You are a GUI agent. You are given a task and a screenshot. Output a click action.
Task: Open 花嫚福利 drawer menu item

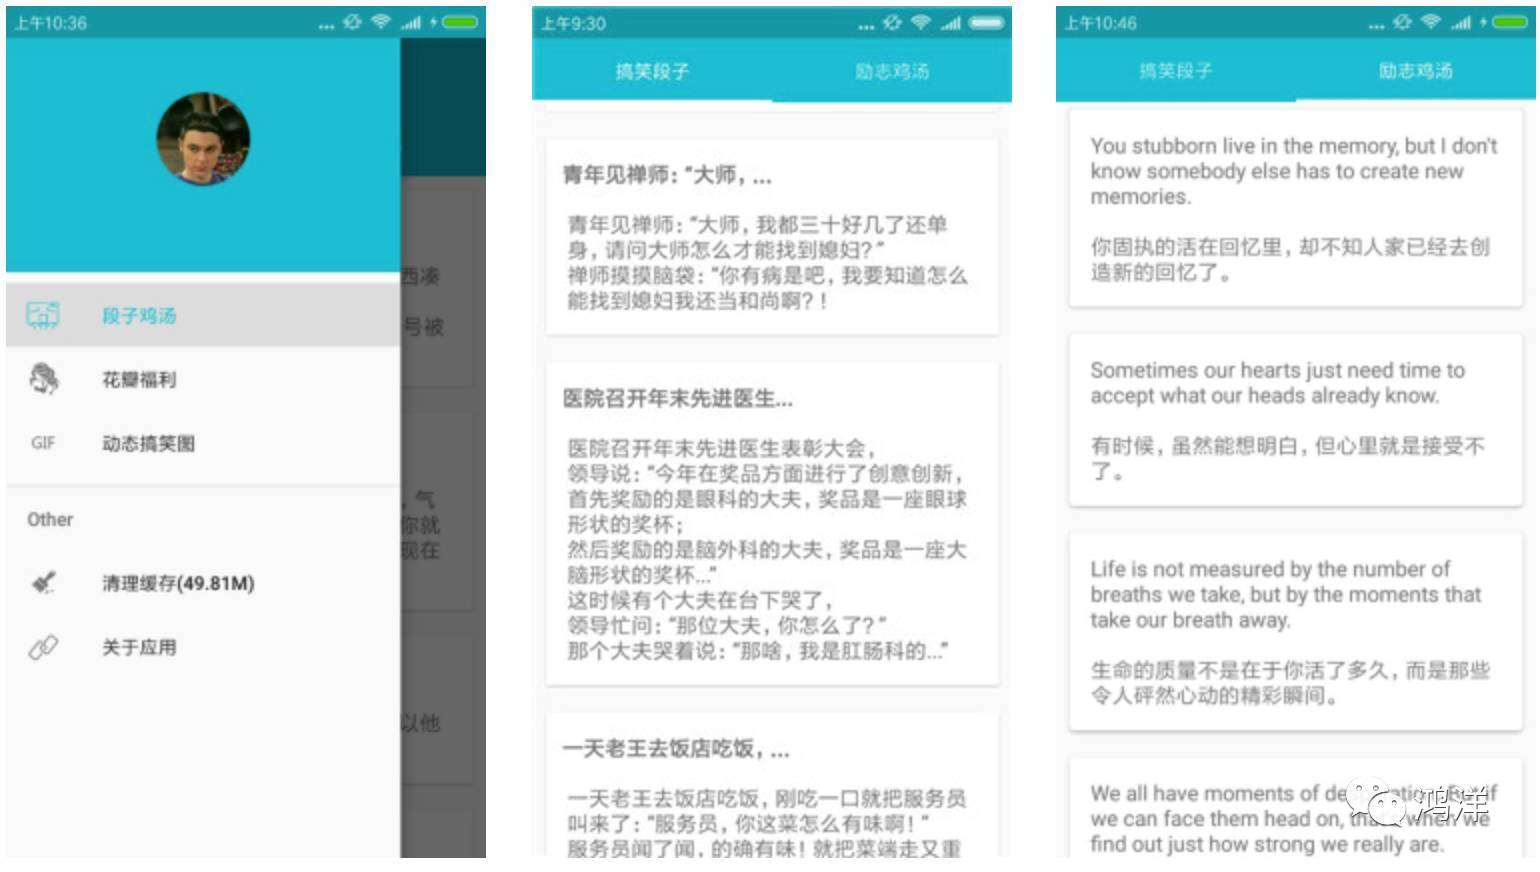pyautogui.click(x=203, y=379)
